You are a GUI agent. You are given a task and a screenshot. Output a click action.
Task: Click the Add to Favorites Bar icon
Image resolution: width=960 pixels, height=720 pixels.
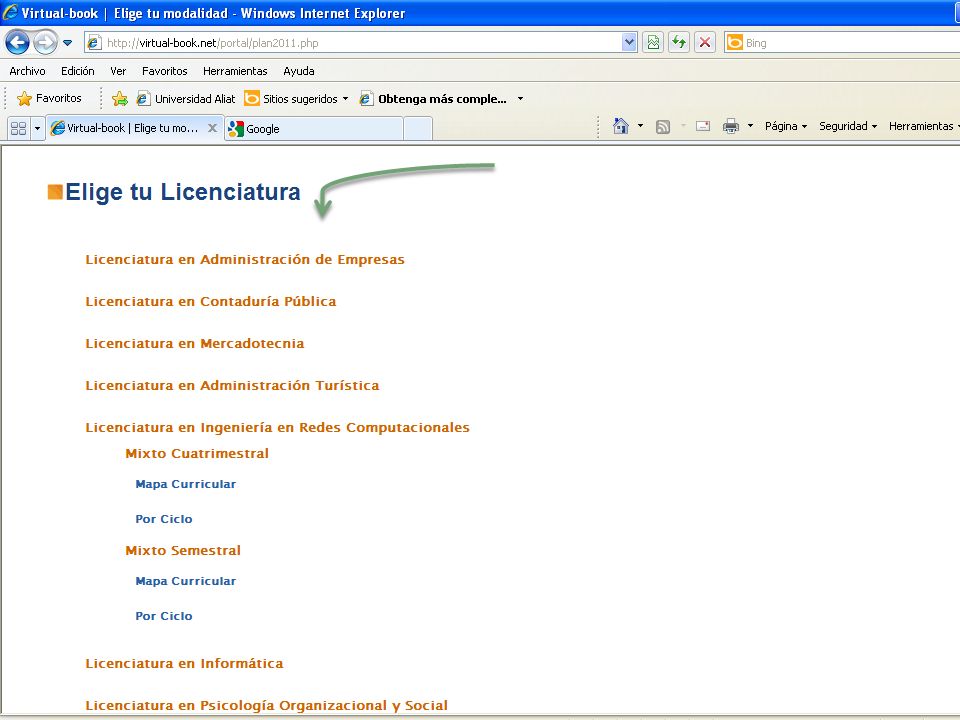point(120,99)
